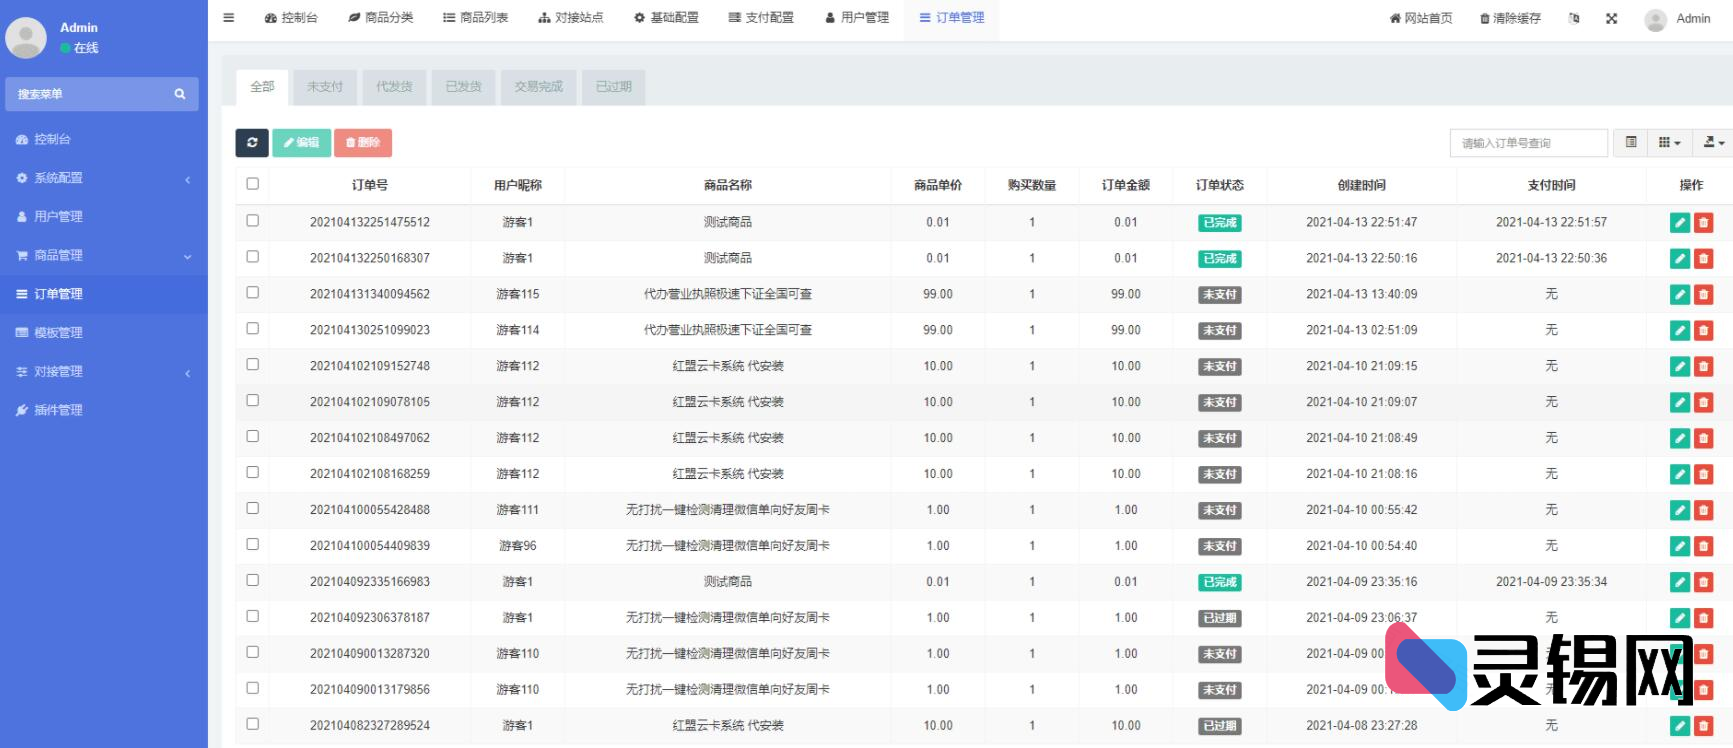Viewport: 1733px width, 748px height.
Task: Open the column visibility grid dropdown
Action: 1669,143
